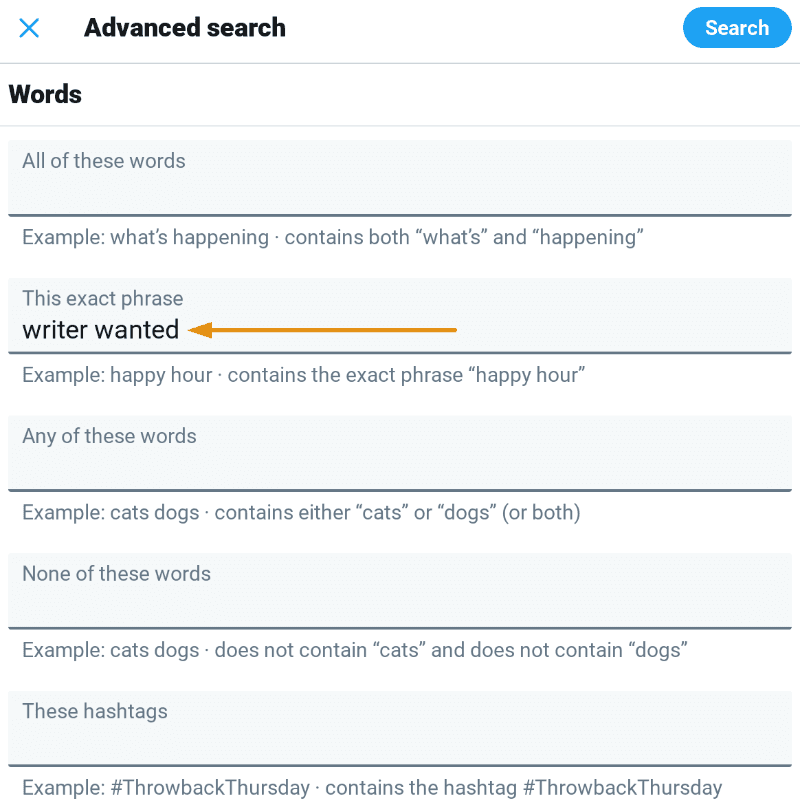Click the "All of these words" label
This screenshot has height=805, width=800.
coord(104,161)
